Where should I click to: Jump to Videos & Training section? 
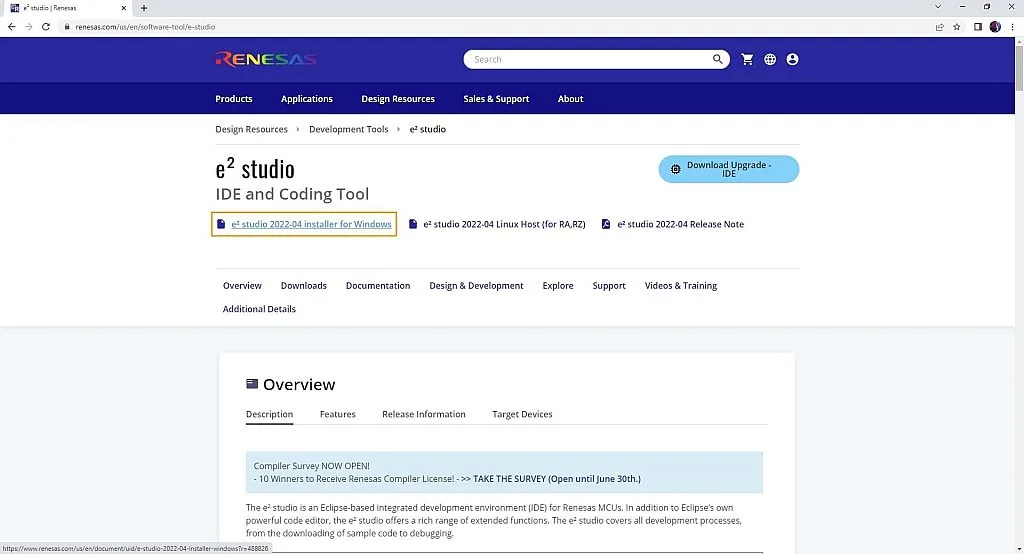[x=680, y=285]
